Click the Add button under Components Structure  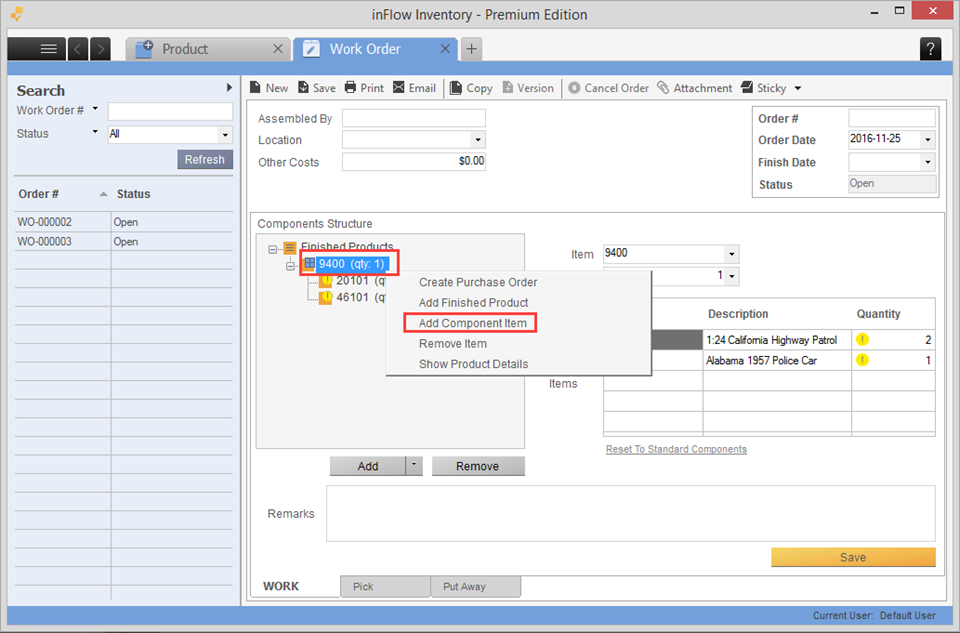click(367, 466)
